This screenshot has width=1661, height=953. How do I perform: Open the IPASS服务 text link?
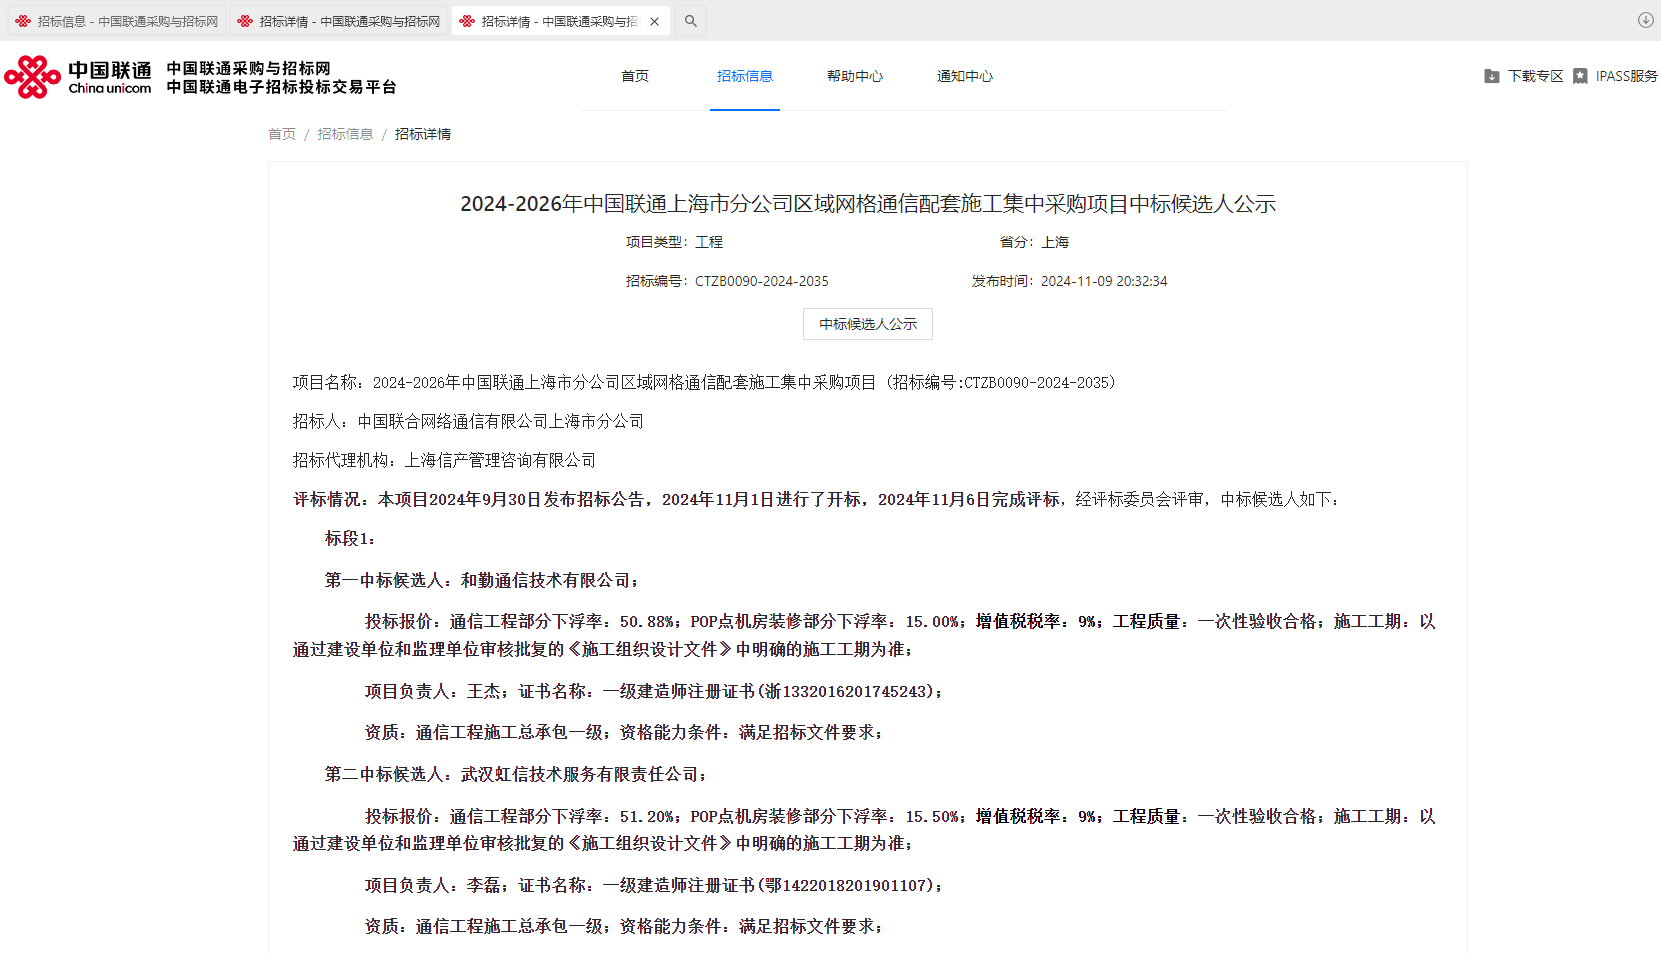pyautogui.click(x=1626, y=76)
